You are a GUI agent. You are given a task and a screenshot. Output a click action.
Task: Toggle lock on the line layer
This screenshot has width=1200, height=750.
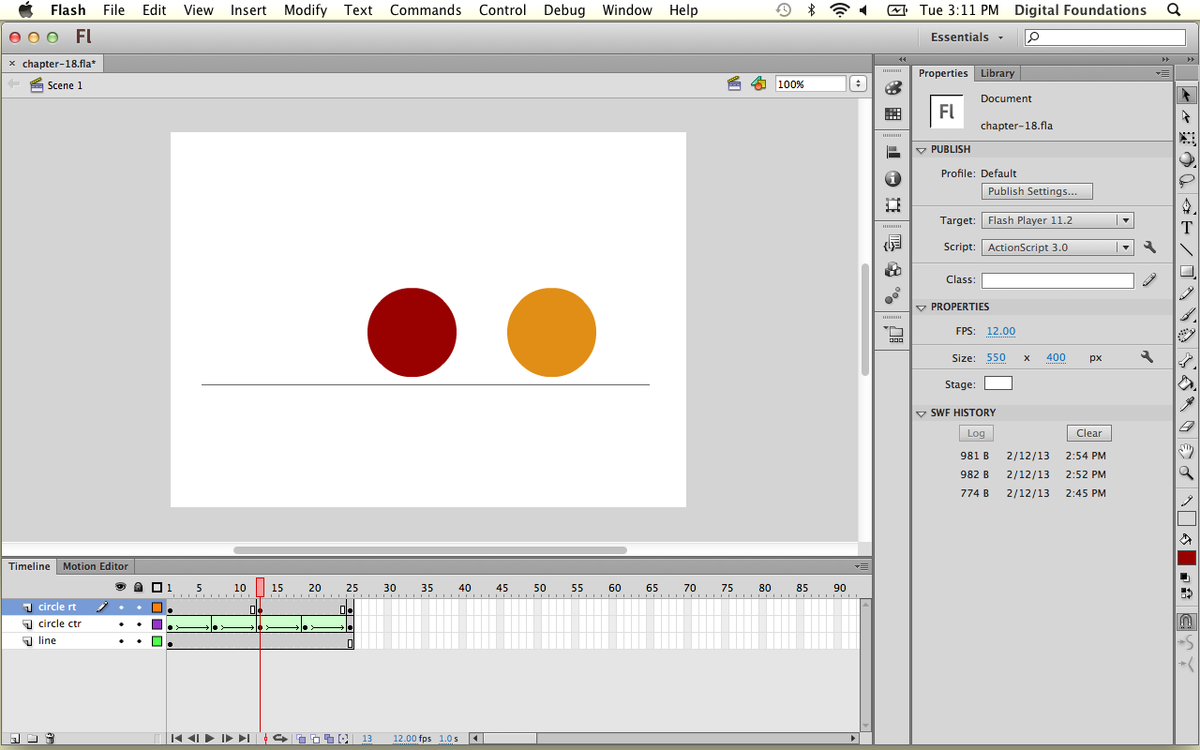(139, 641)
